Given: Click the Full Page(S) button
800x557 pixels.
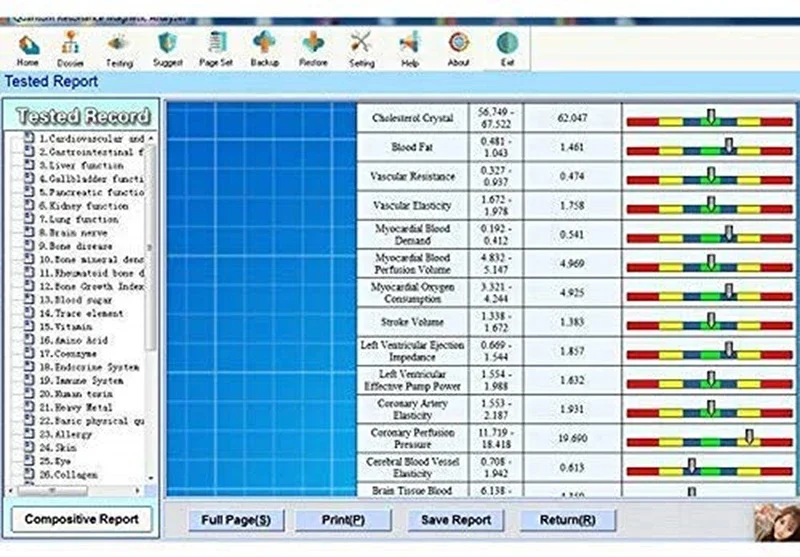Looking at the screenshot, I should [236, 520].
